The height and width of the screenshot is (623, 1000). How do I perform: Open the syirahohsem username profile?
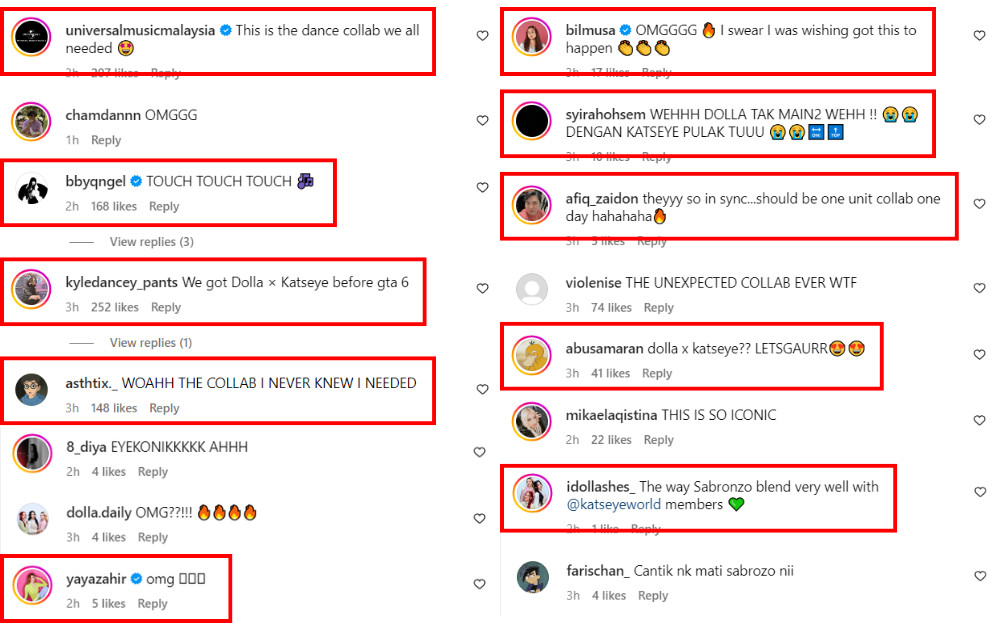[x=605, y=115]
